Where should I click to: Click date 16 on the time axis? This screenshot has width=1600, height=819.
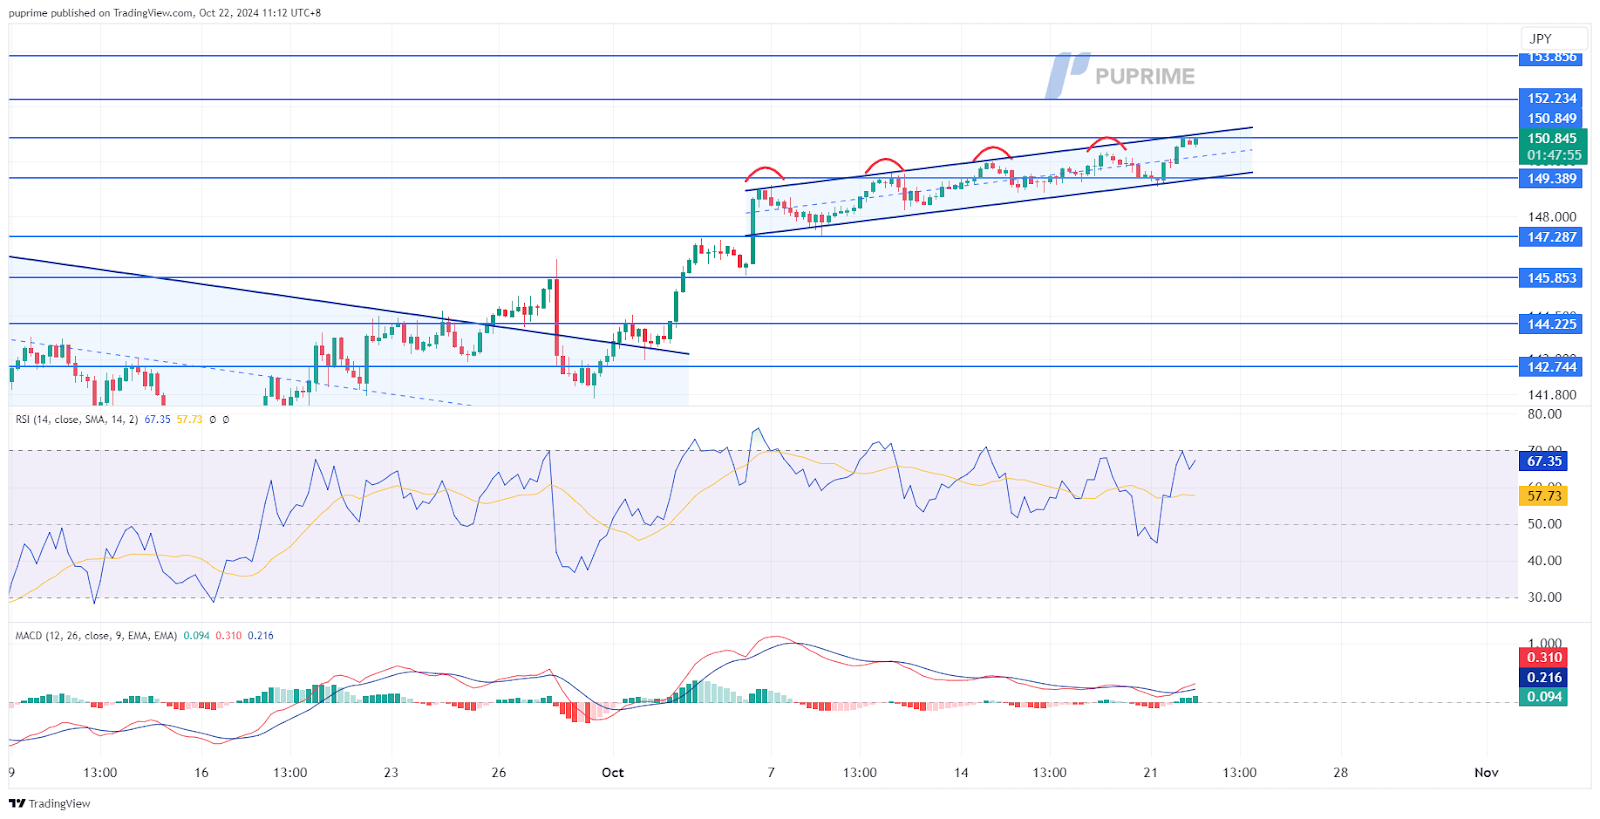point(201,773)
